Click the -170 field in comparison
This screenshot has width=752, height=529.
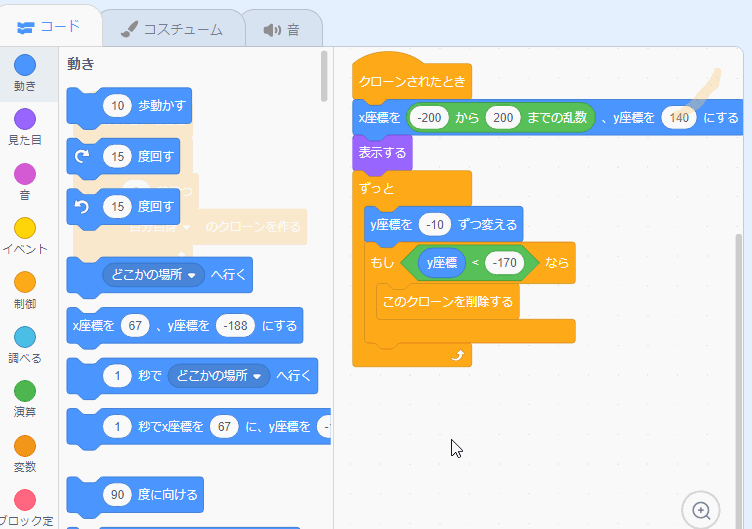click(505, 263)
